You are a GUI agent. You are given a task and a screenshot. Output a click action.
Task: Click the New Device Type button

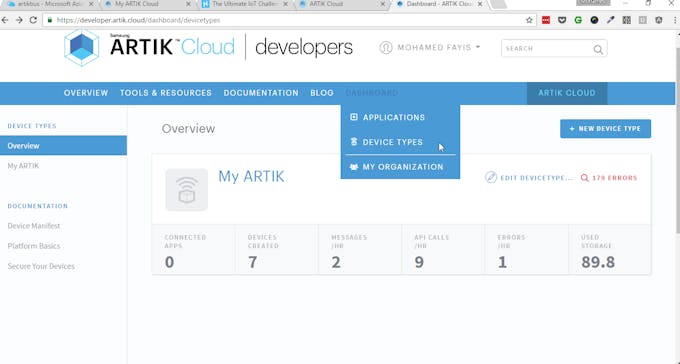point(605,129)
